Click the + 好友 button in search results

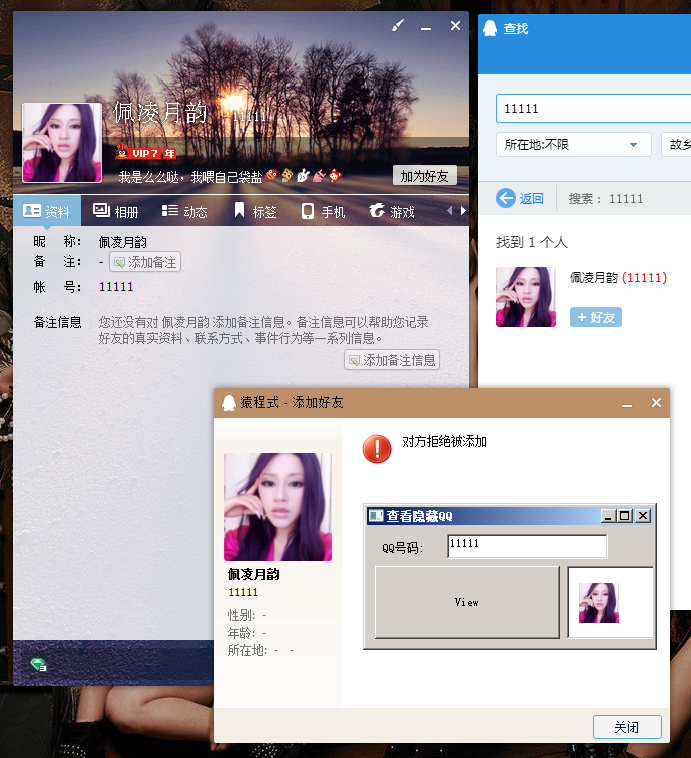pos(596,317)
